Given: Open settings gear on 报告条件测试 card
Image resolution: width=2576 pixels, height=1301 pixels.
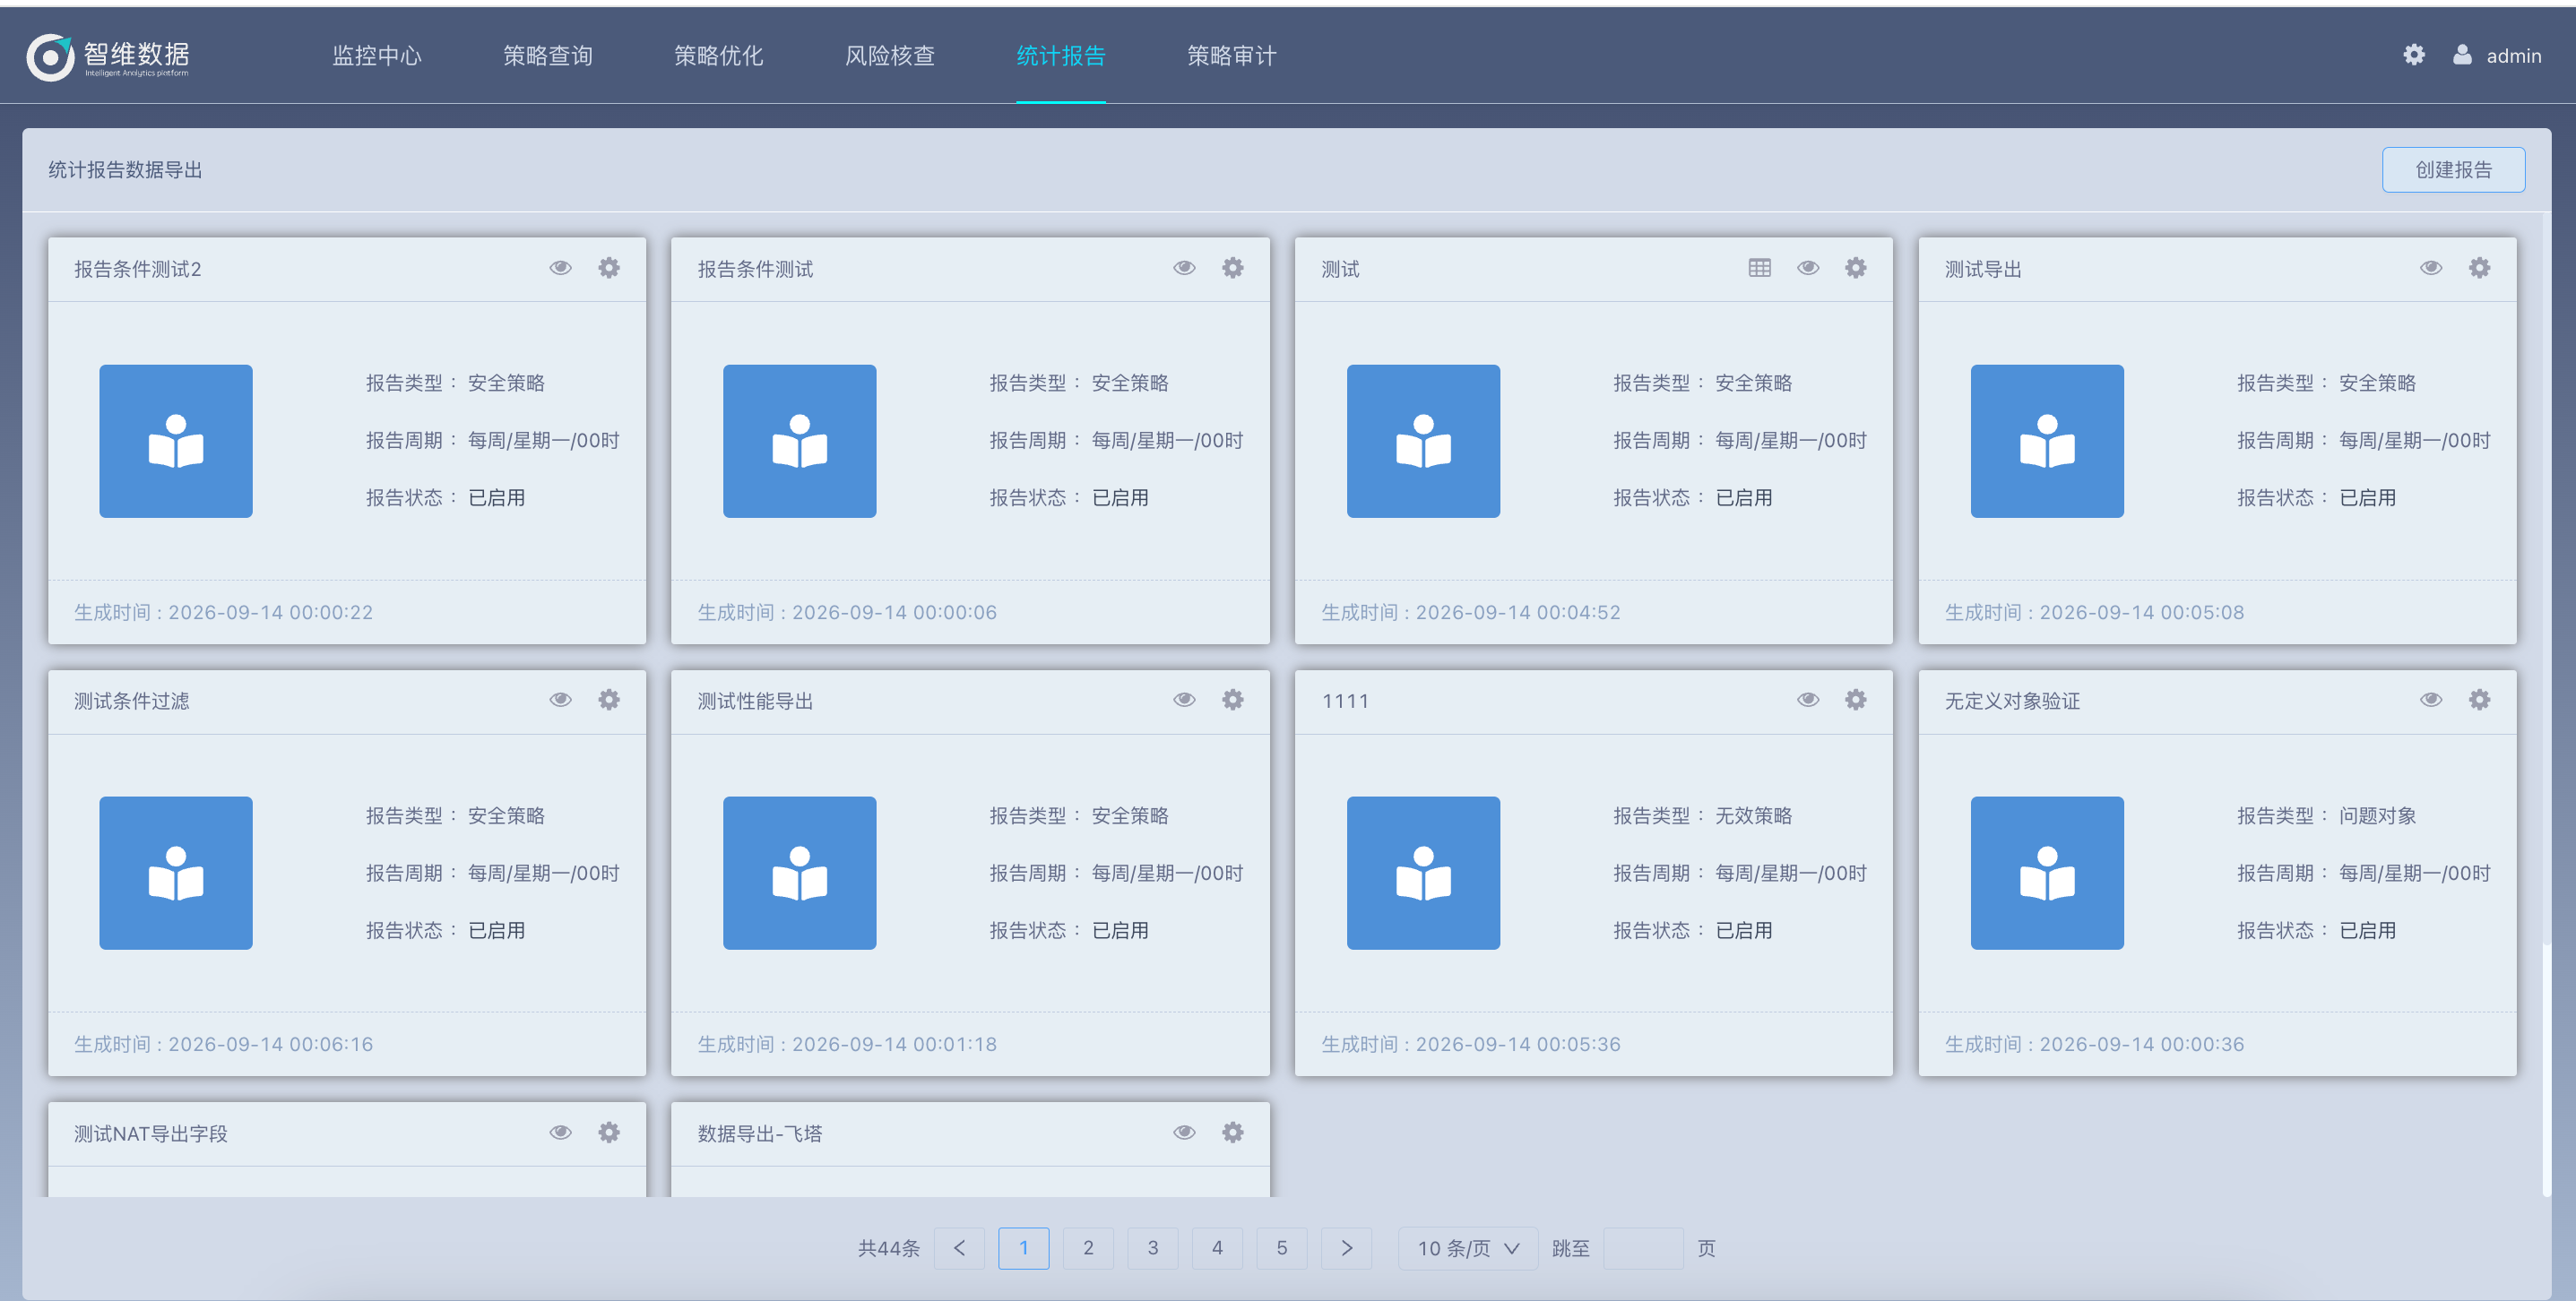Looking at the screenshot, I should pyautogui.click(x=1233, y=268).
